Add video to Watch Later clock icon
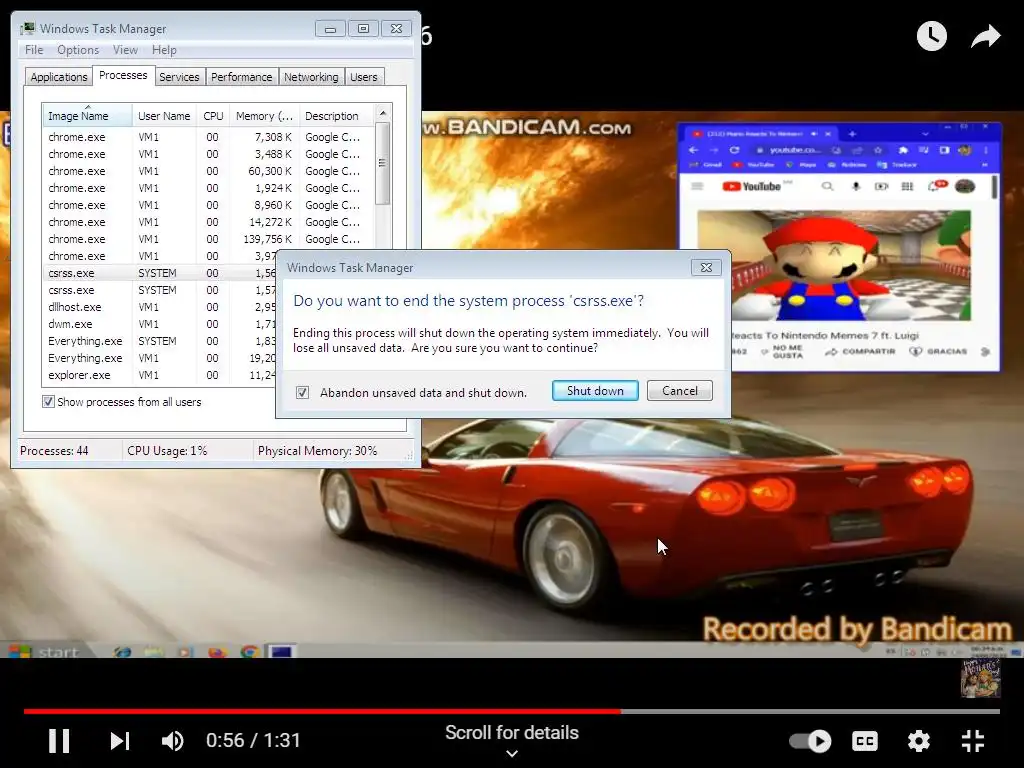 931,36
